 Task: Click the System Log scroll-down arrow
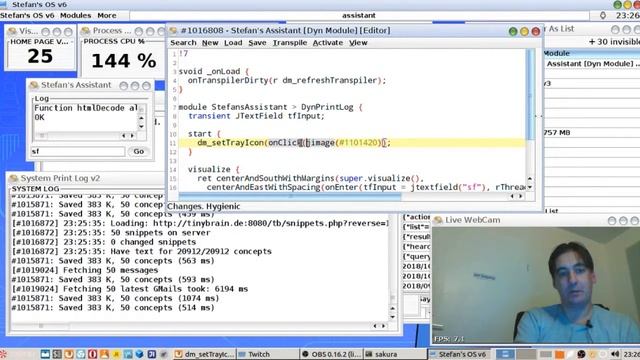point(393,317)
